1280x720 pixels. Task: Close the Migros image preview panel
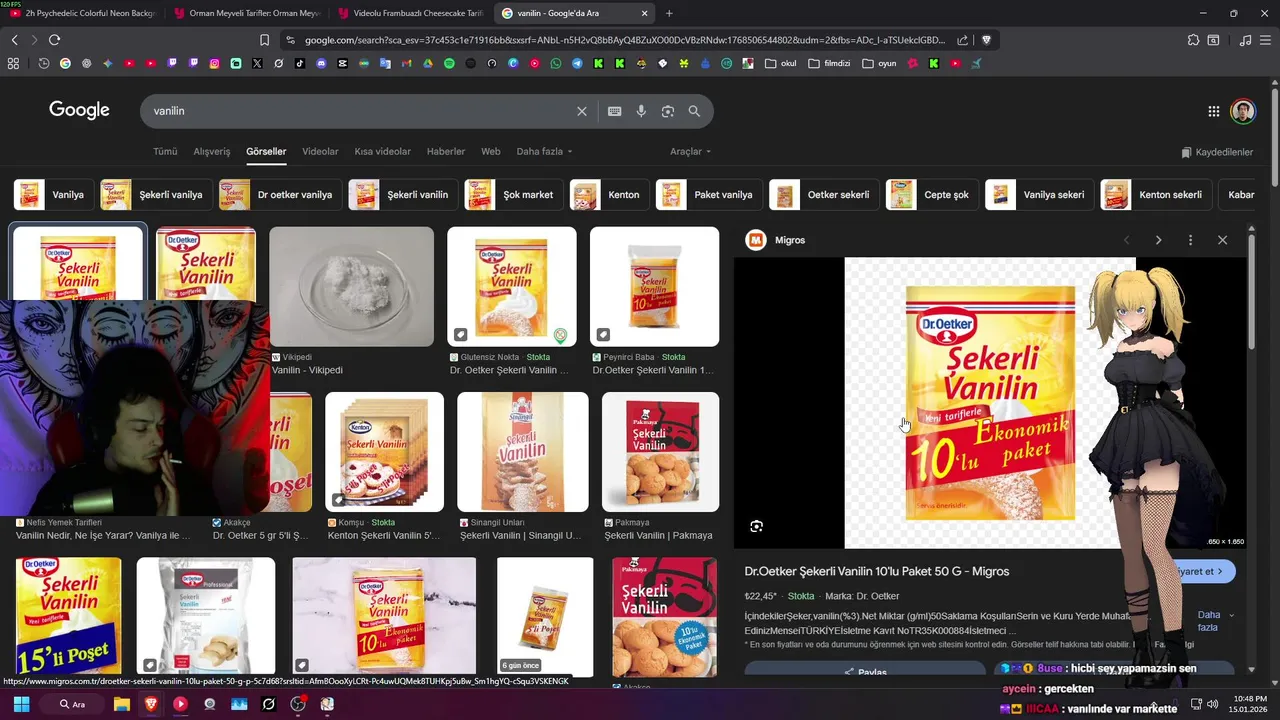[1222, 240]
